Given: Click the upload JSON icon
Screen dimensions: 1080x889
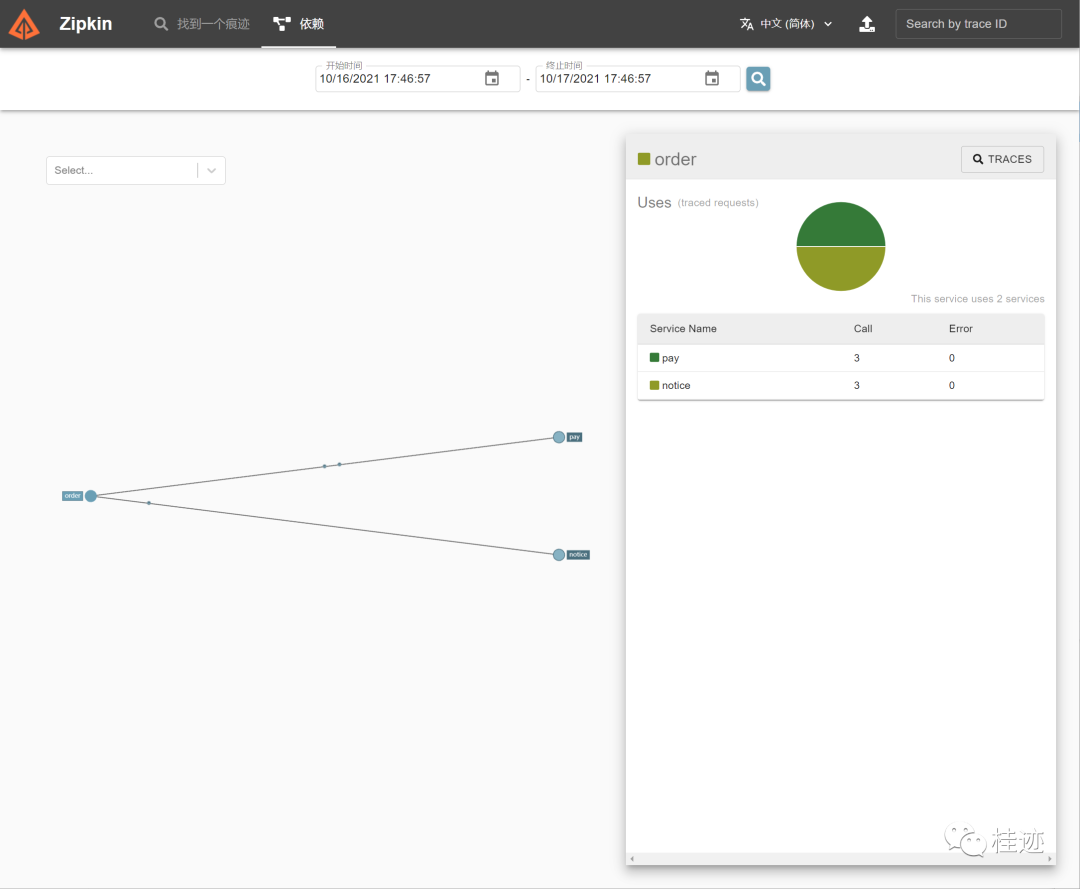Looking at the screenshot, I should click(x=867, y=24).
